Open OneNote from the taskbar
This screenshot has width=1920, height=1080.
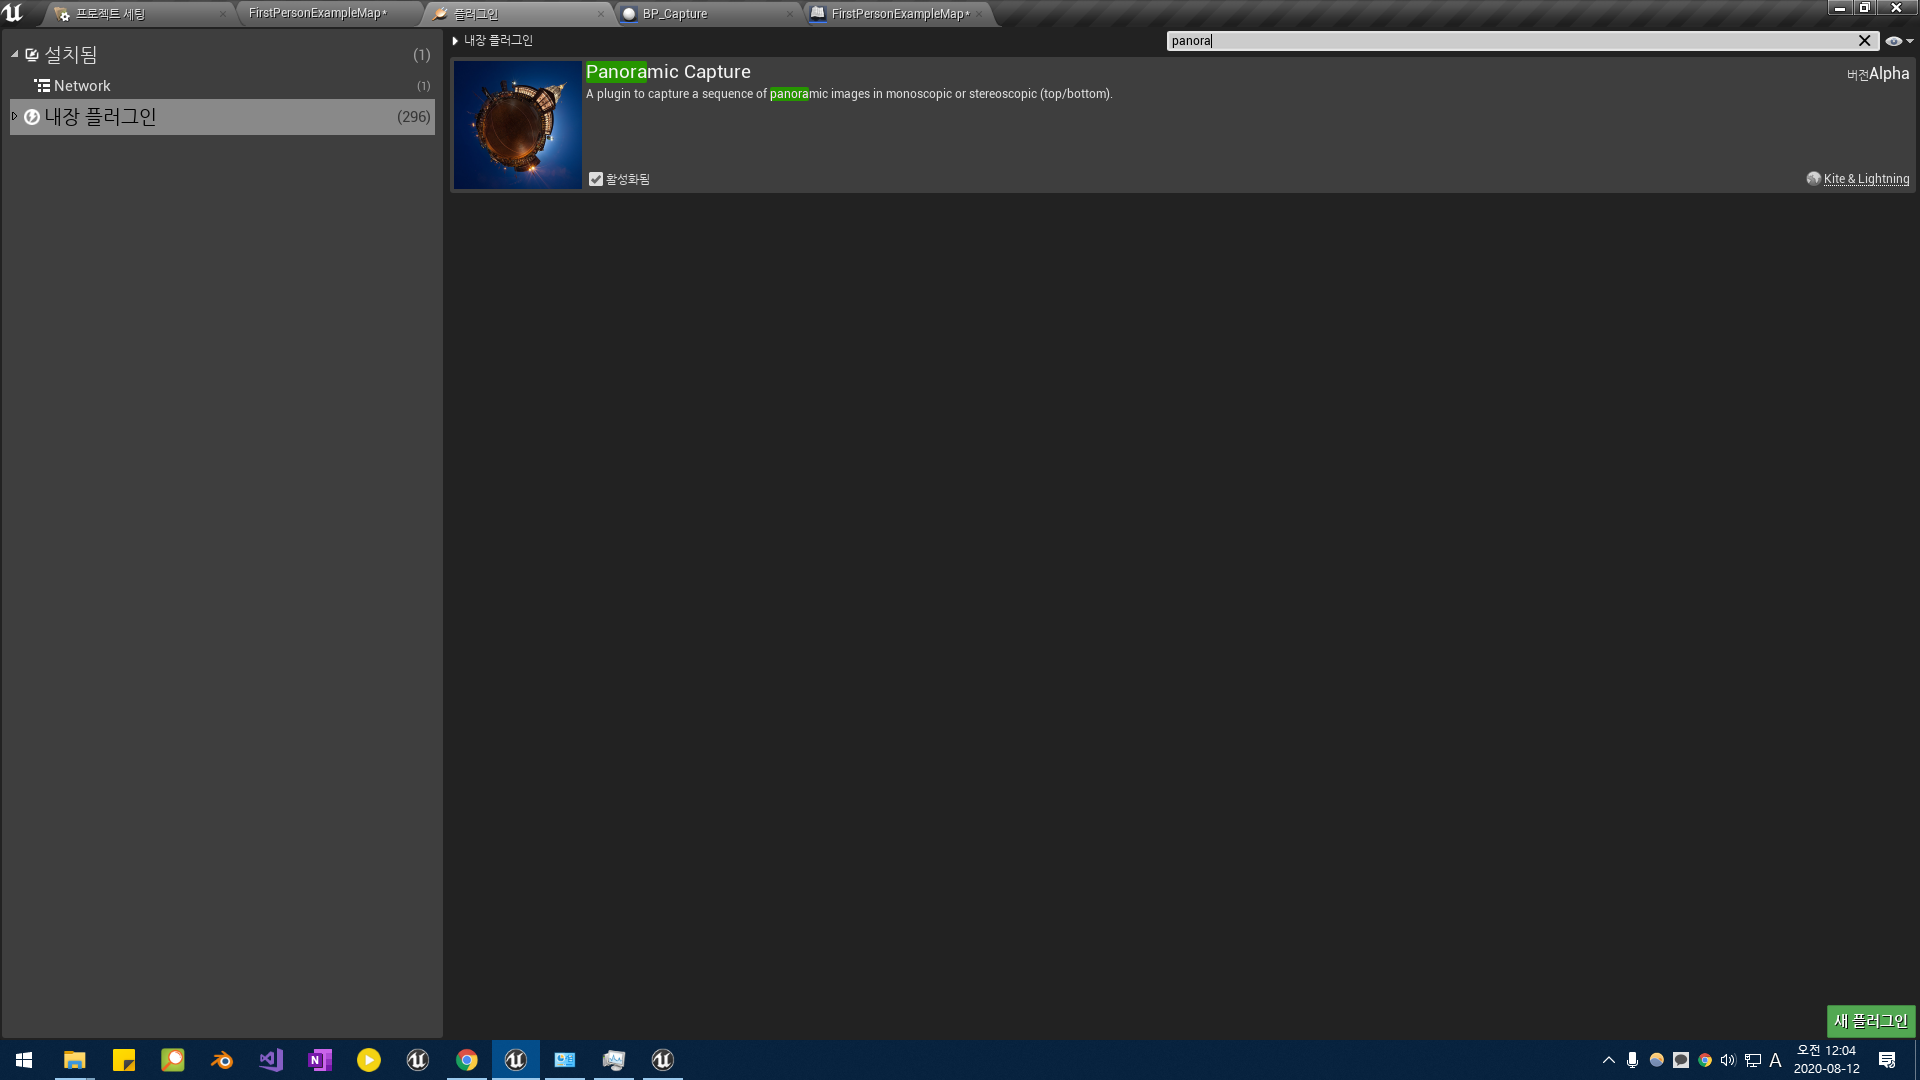[319, 1060]
